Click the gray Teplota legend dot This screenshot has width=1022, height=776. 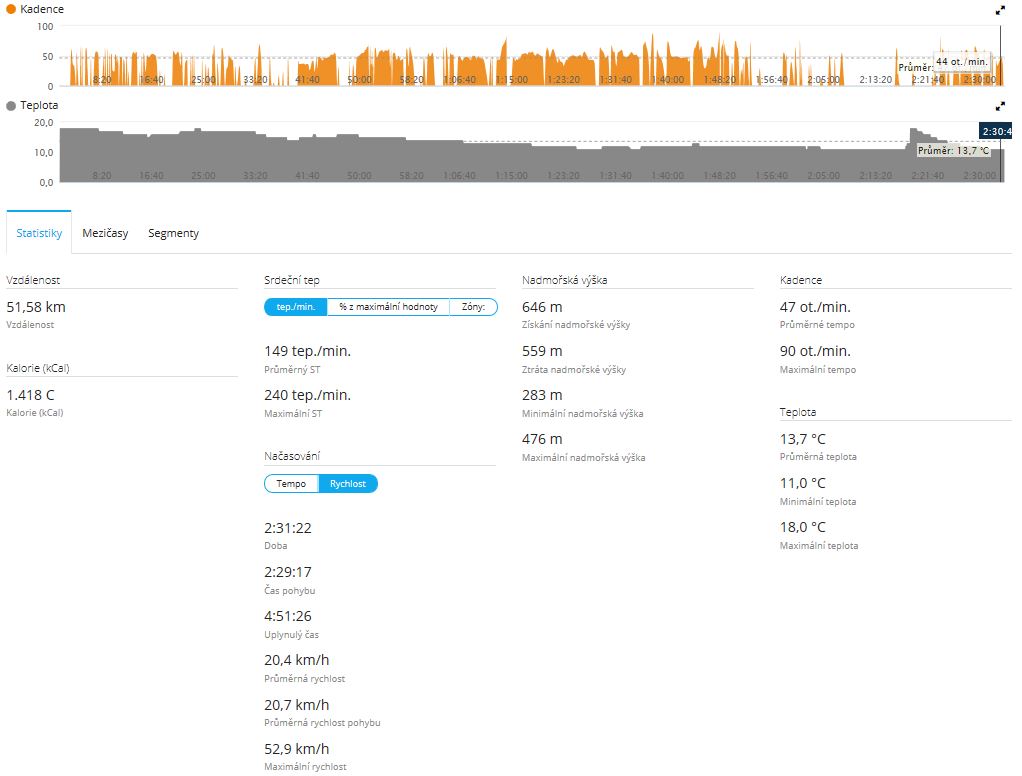pos(11,105)
